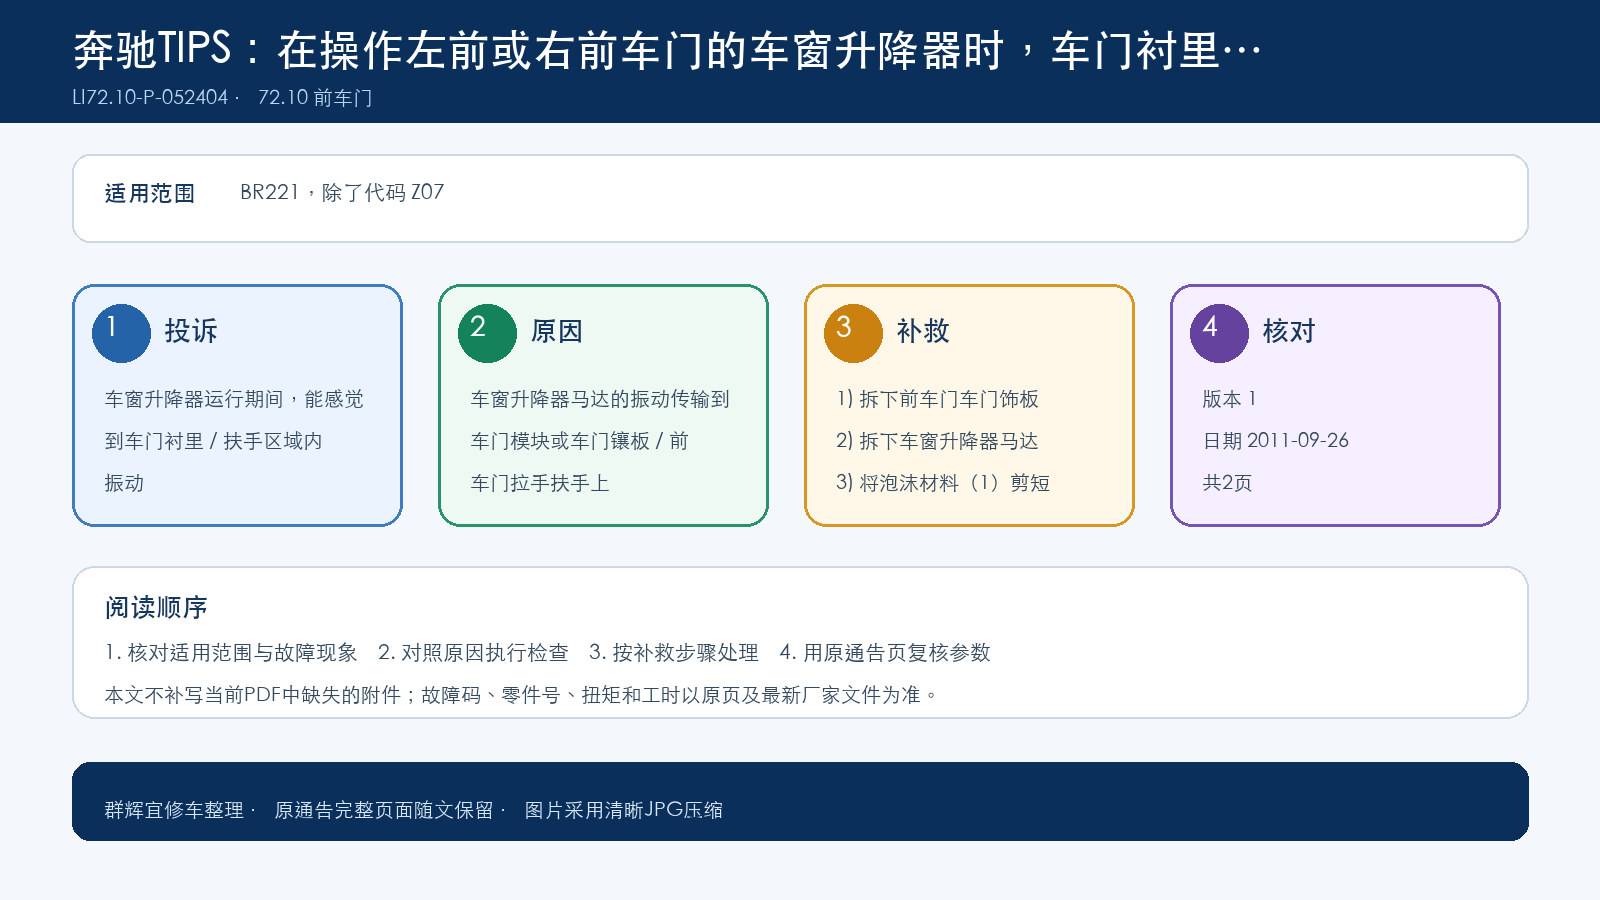Click the orange number 3 circle badge
Viewport: 1600px width, 900px height.
(853, 333)
